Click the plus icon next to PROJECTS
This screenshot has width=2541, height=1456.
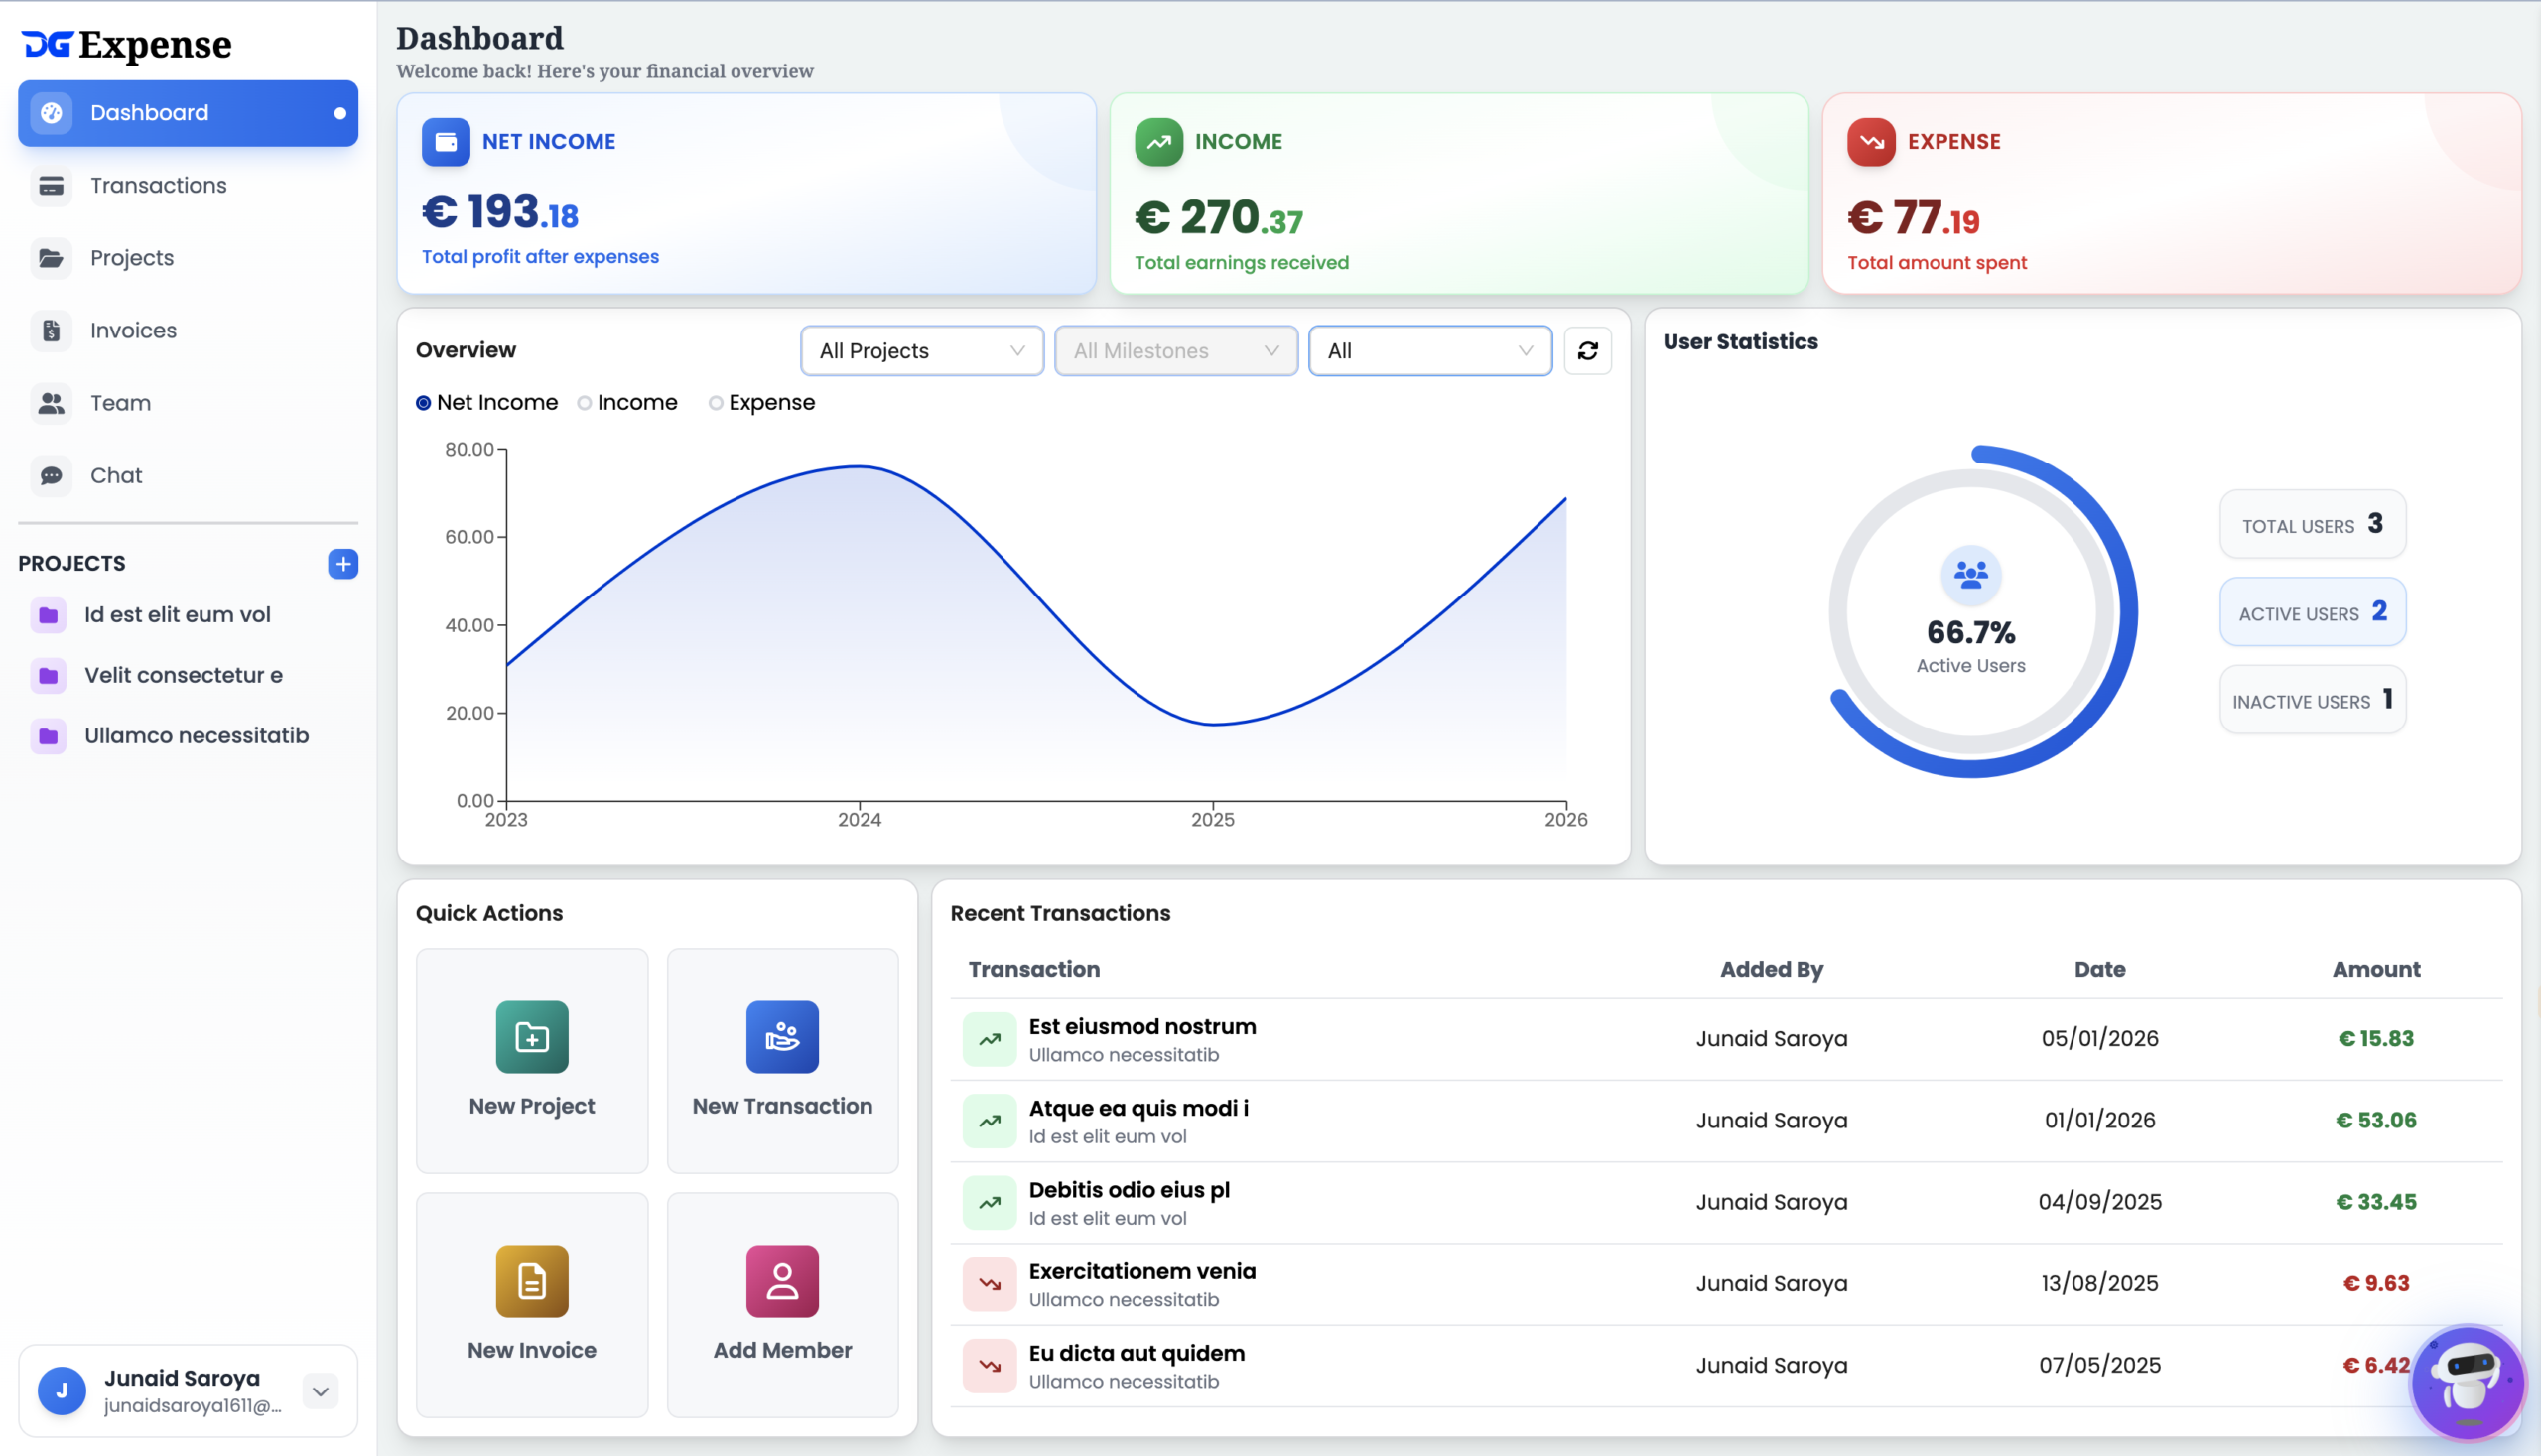pyautogui.click(x=343, y=564)
